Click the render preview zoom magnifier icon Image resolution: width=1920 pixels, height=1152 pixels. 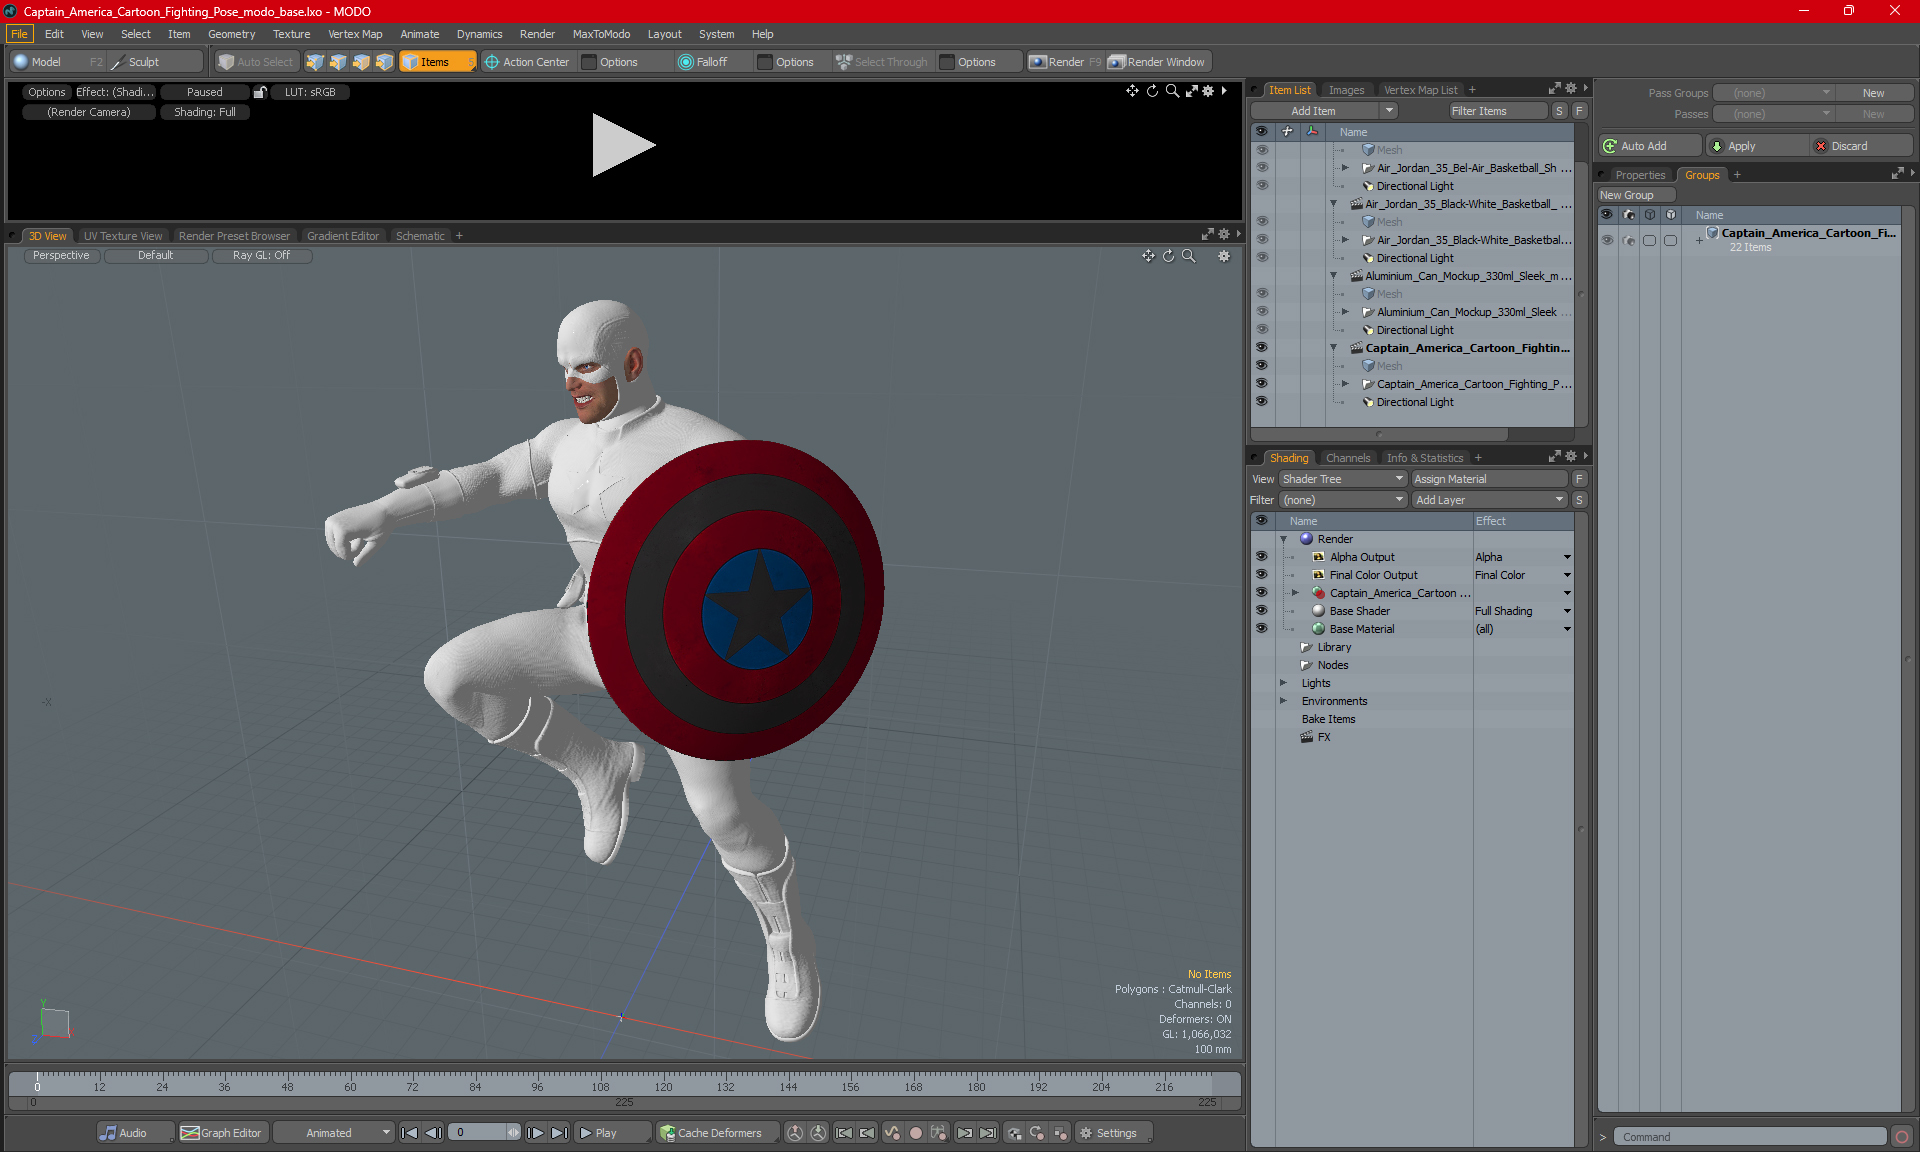(1172, 91)
